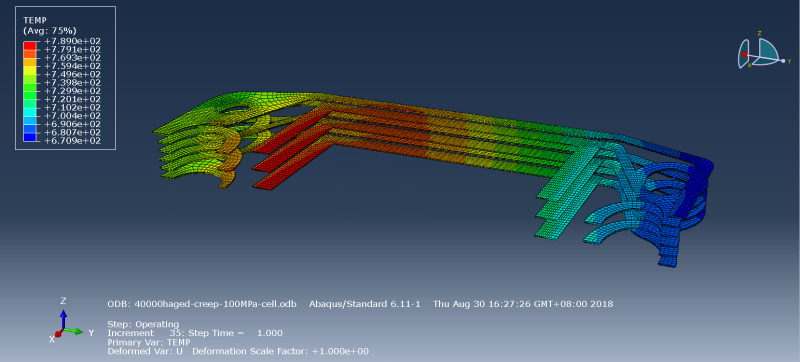Select the green legend band below +7.299e+02
This screenshot has width=800, height=362.
[x=30, y=95]
